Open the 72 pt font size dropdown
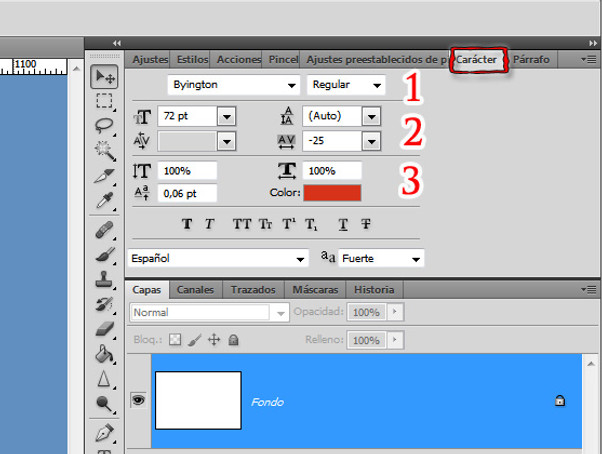This screenshot has width=602, height=454. [x=227, y=116]
